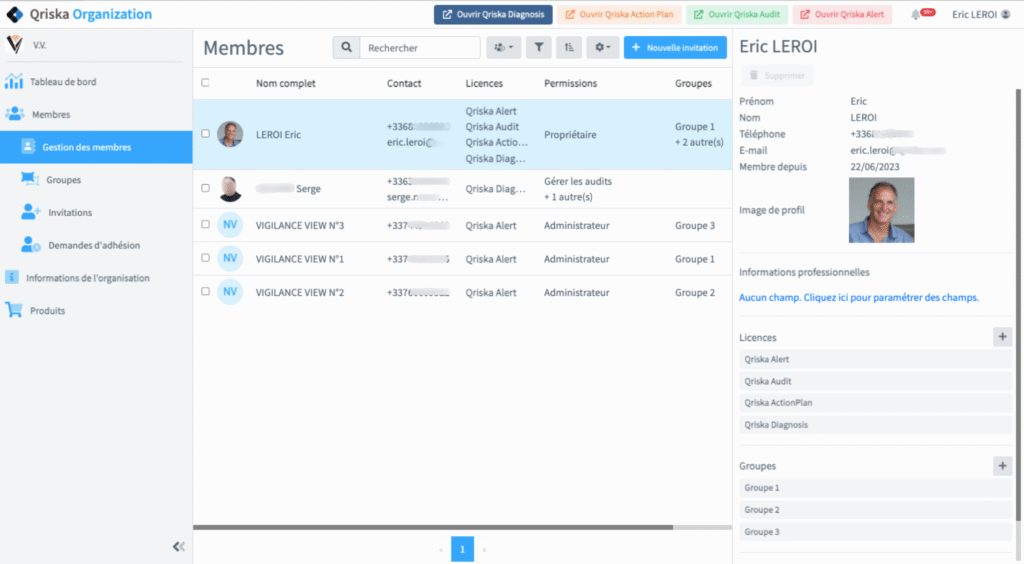Open Produits in sidebar
This screenshot has height=564, width=1024.
click(47, 310)
